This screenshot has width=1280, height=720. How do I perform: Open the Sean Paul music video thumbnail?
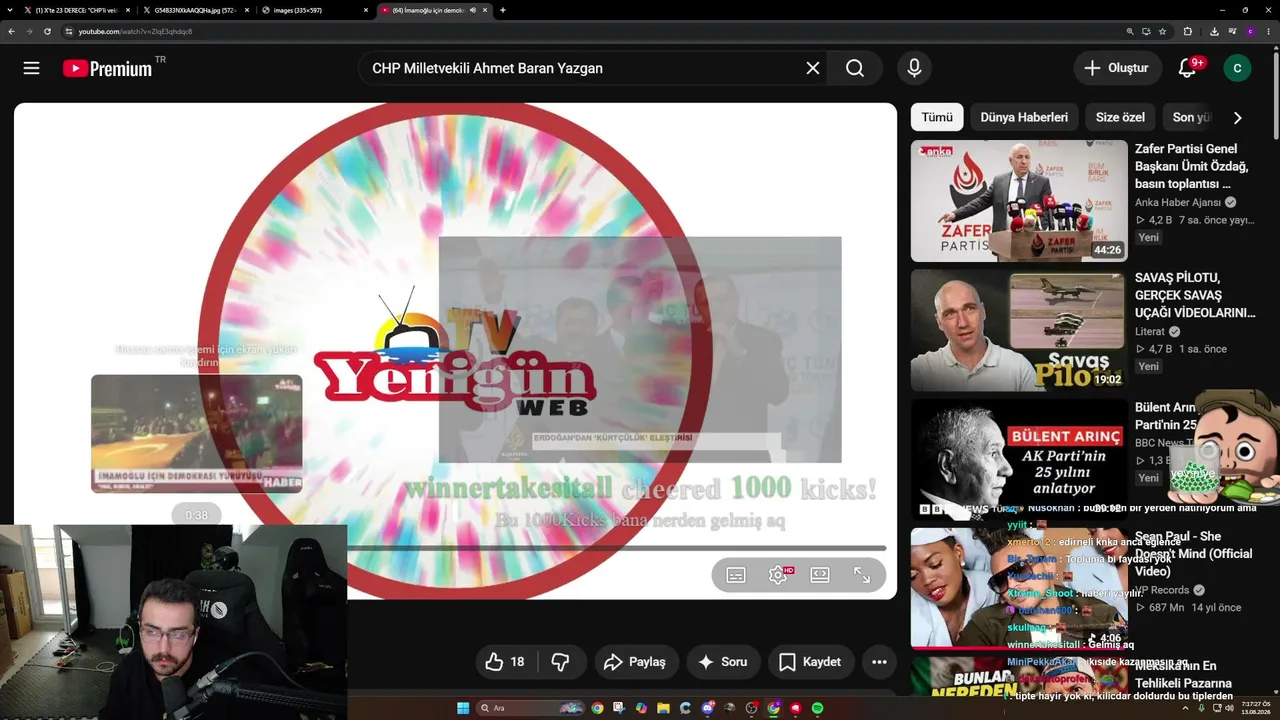click(x=1019, y=589)
